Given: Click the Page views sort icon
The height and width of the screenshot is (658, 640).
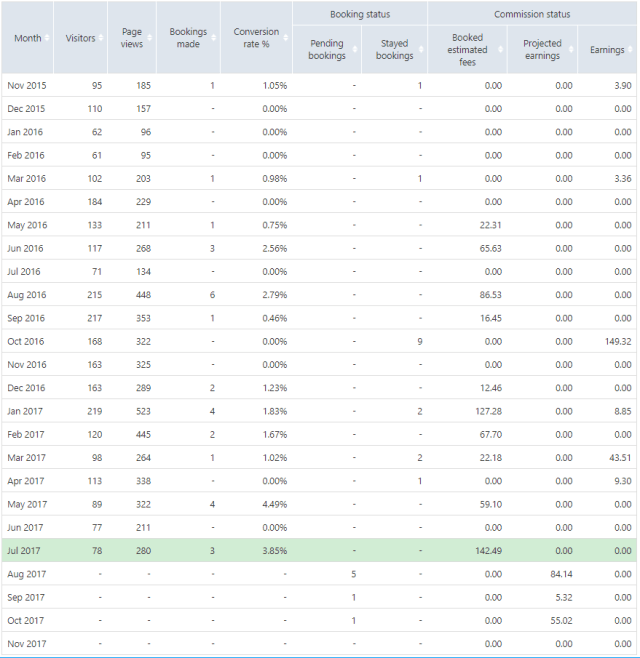Looking at the screenshot, I should [x=149, y=39].
